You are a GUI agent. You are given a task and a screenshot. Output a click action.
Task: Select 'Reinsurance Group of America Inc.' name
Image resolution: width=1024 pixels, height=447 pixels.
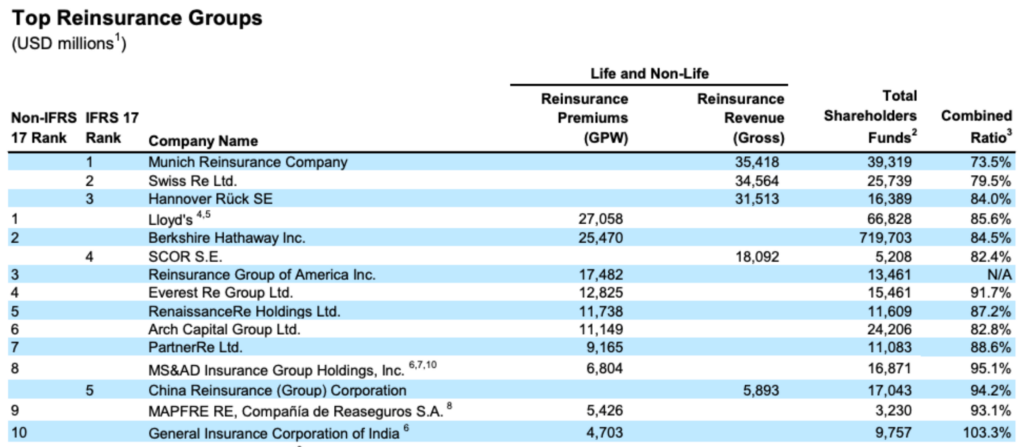[x=262, y=276]
